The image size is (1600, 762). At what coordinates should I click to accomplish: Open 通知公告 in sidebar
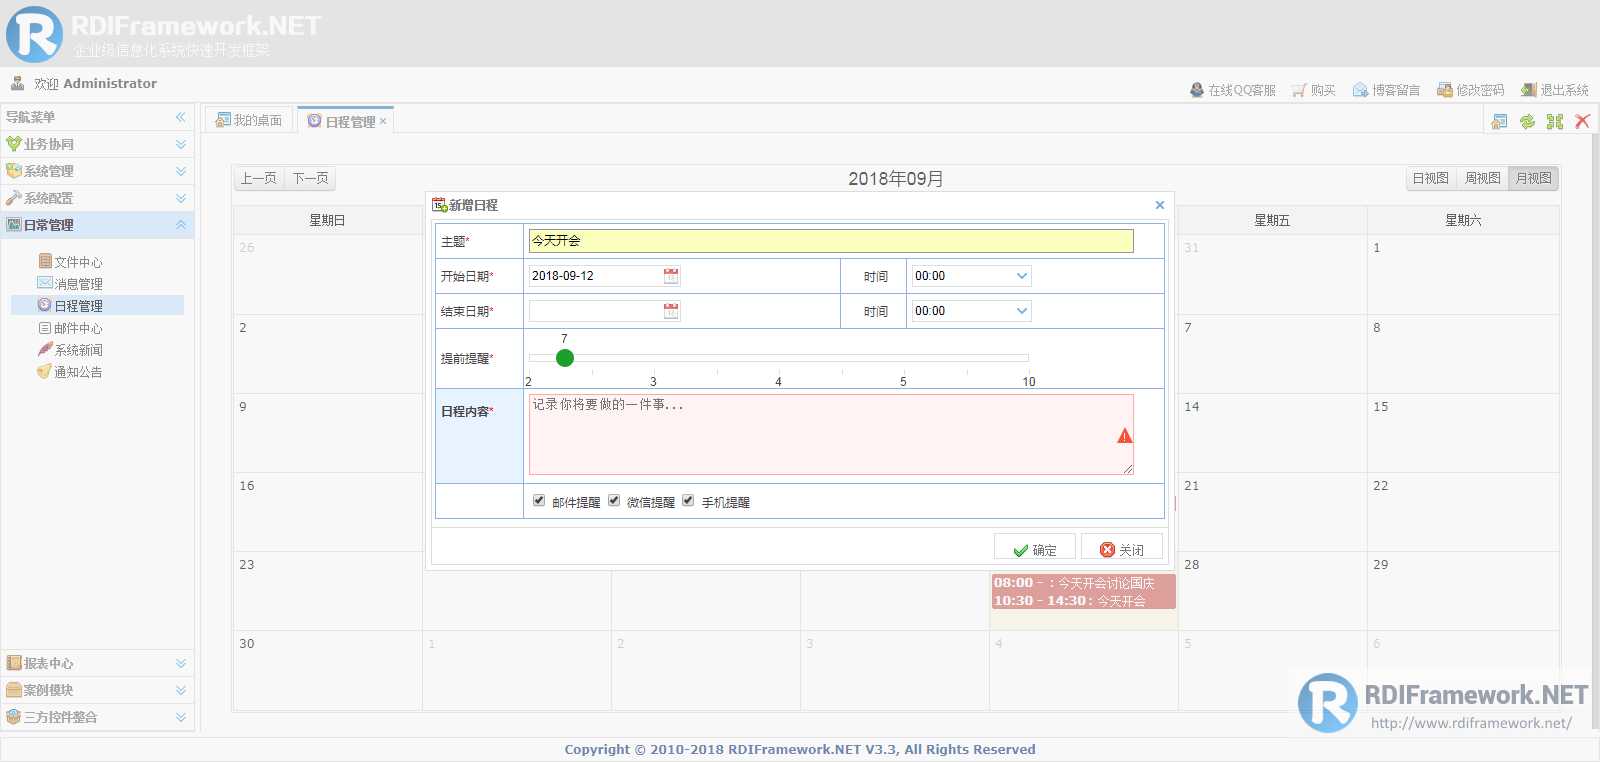[x=70, y=372]
